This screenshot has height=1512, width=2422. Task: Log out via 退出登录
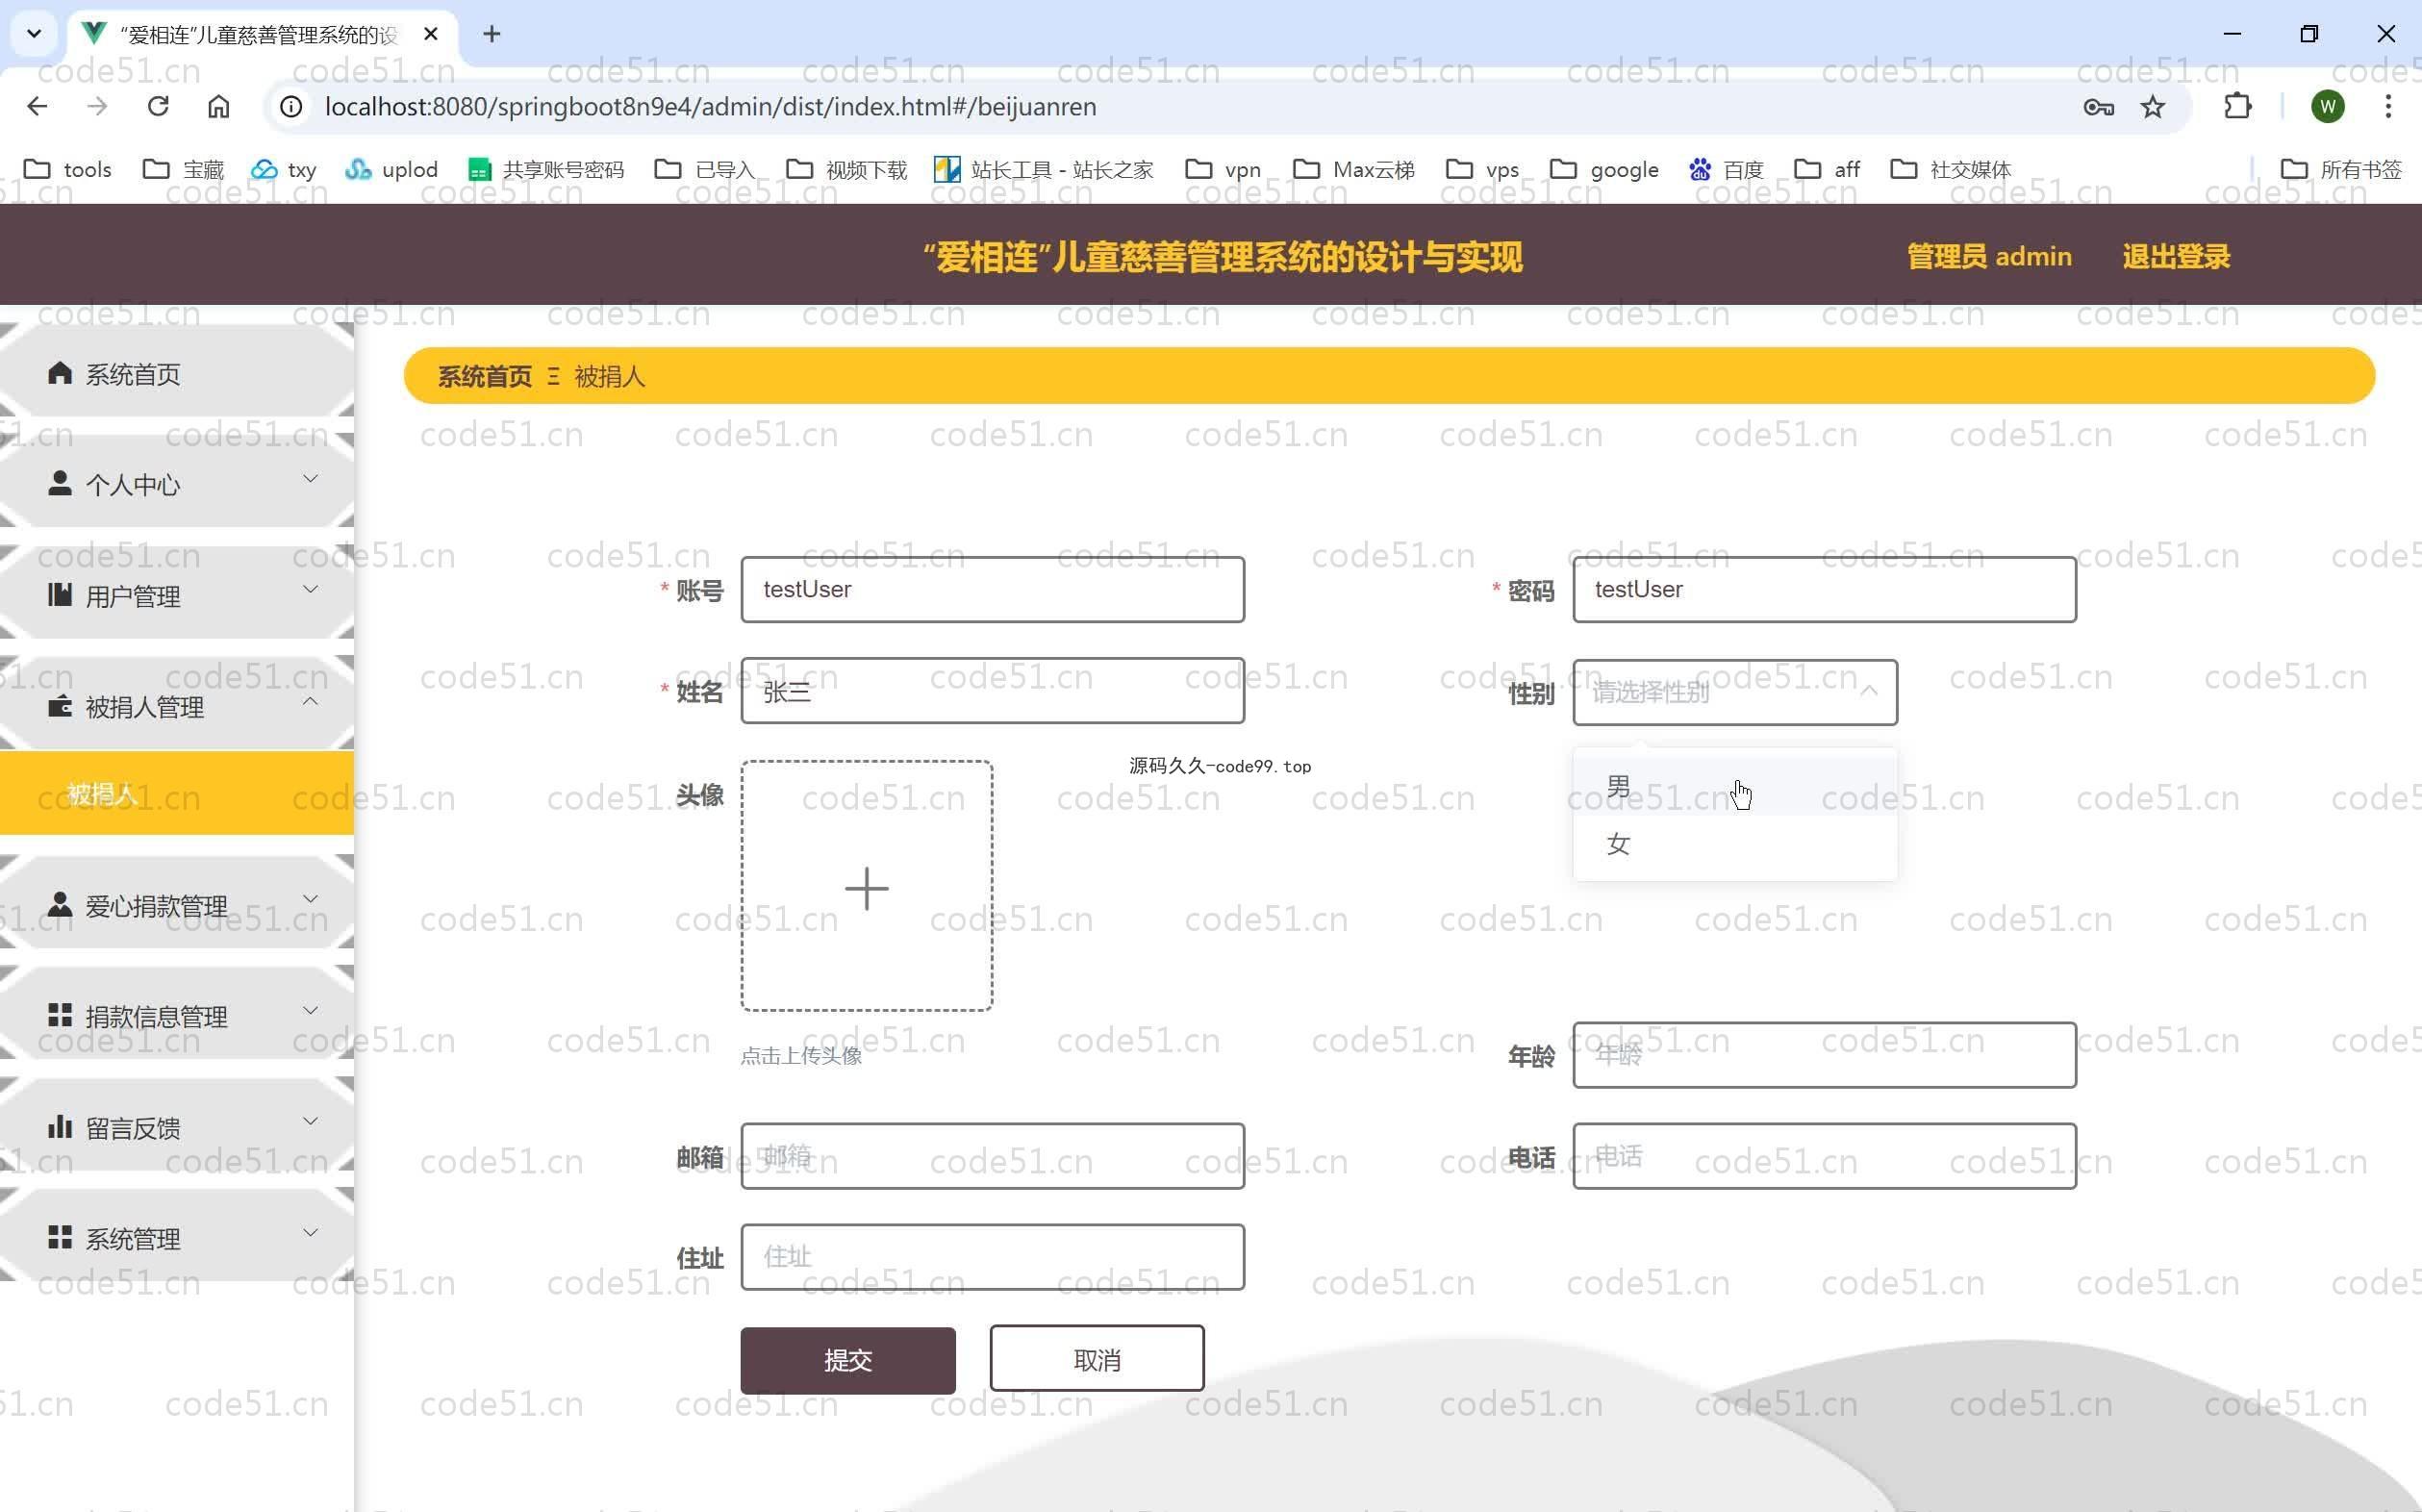coord(2176,257)
